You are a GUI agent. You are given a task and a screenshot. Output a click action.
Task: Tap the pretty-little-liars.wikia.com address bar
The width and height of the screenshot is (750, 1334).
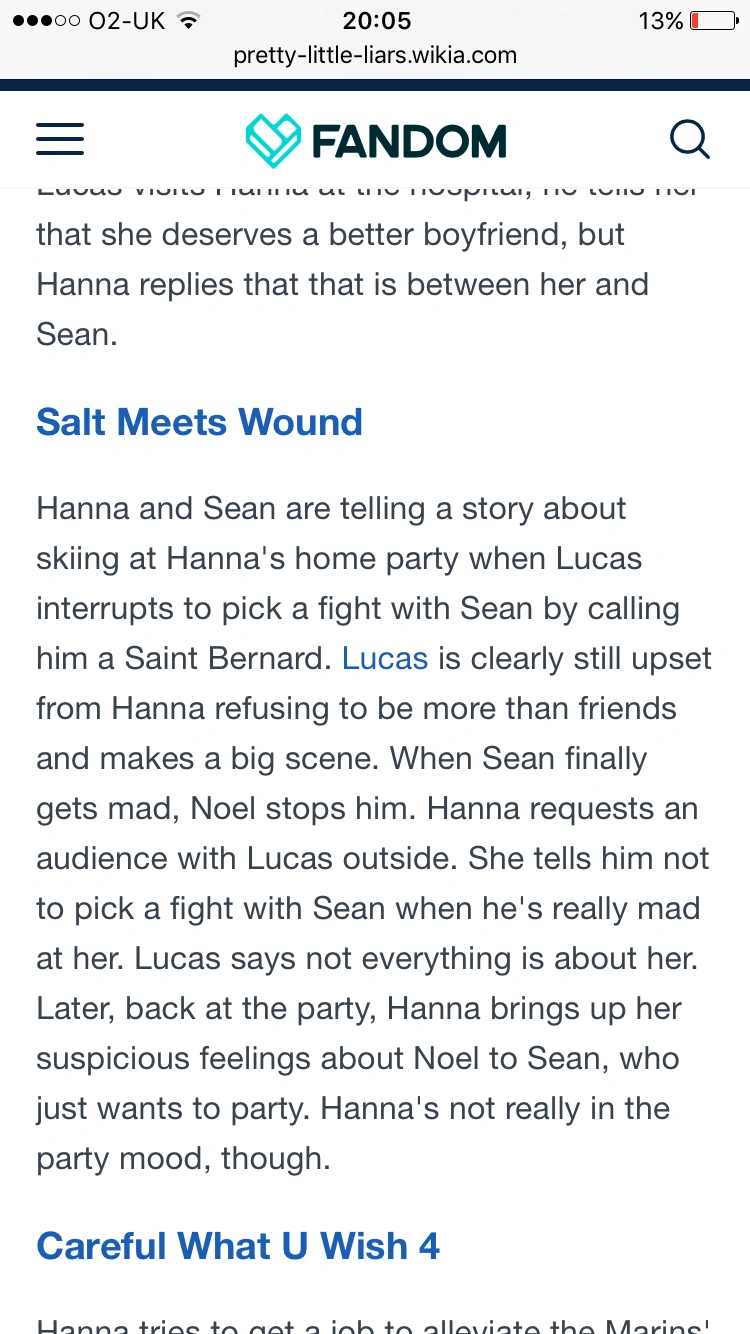coord(375,55)
